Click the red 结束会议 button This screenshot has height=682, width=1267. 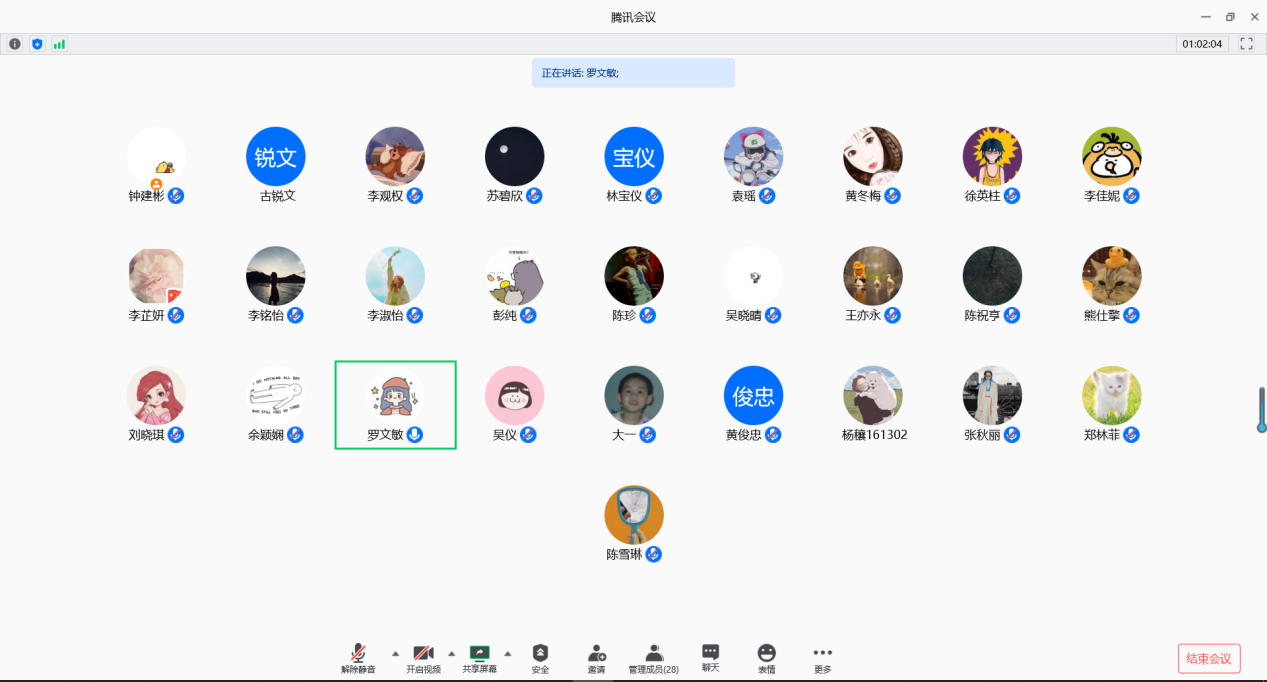click(x=1209, y=658)
